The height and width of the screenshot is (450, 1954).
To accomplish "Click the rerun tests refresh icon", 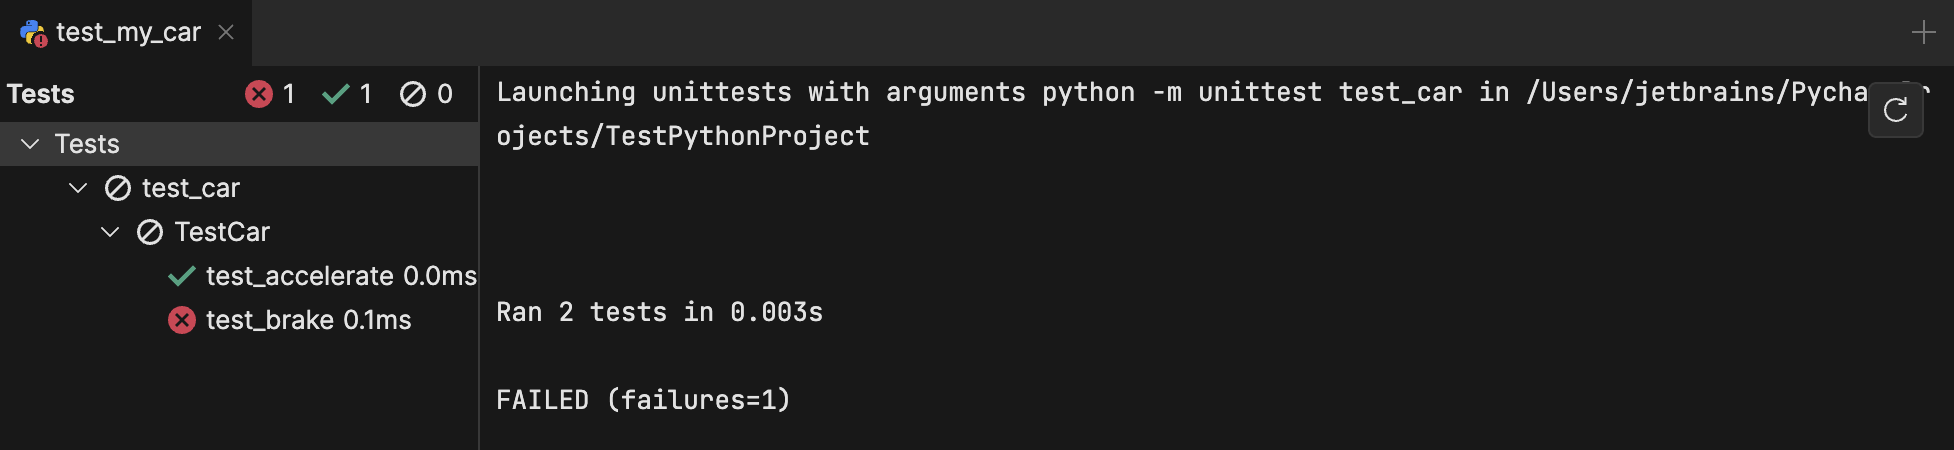I will click(1895, 110).
